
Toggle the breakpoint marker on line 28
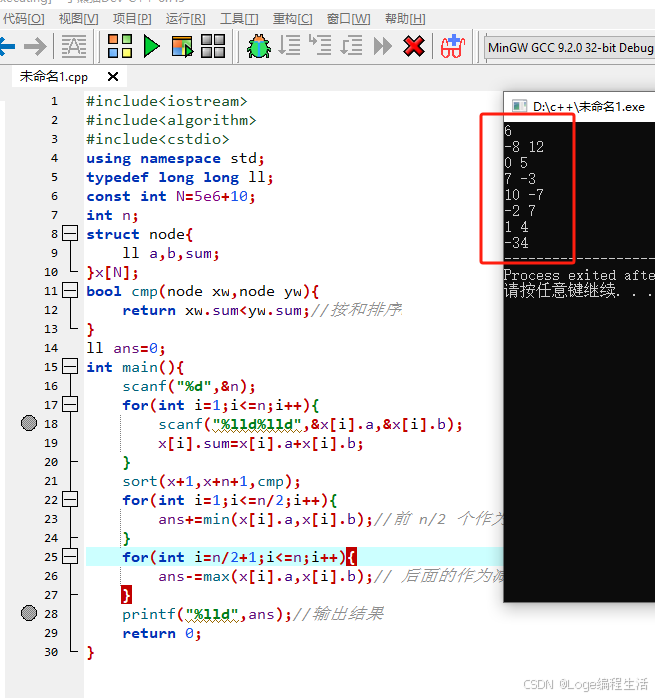click(29, 613)
